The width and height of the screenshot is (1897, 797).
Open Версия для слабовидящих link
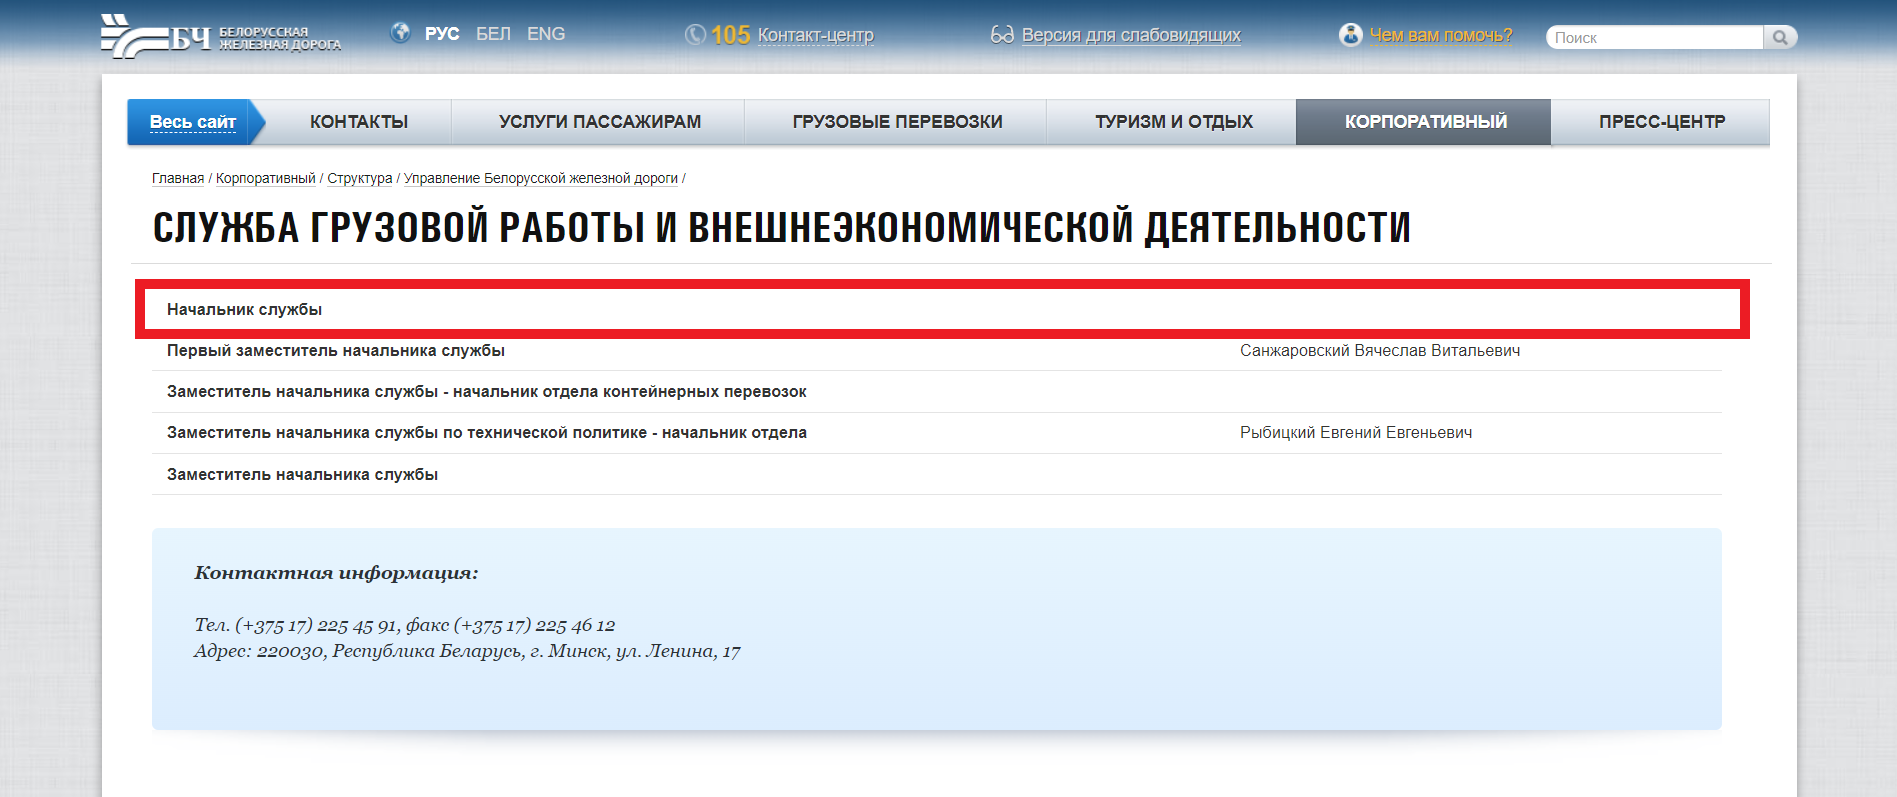pos(1130,35)
